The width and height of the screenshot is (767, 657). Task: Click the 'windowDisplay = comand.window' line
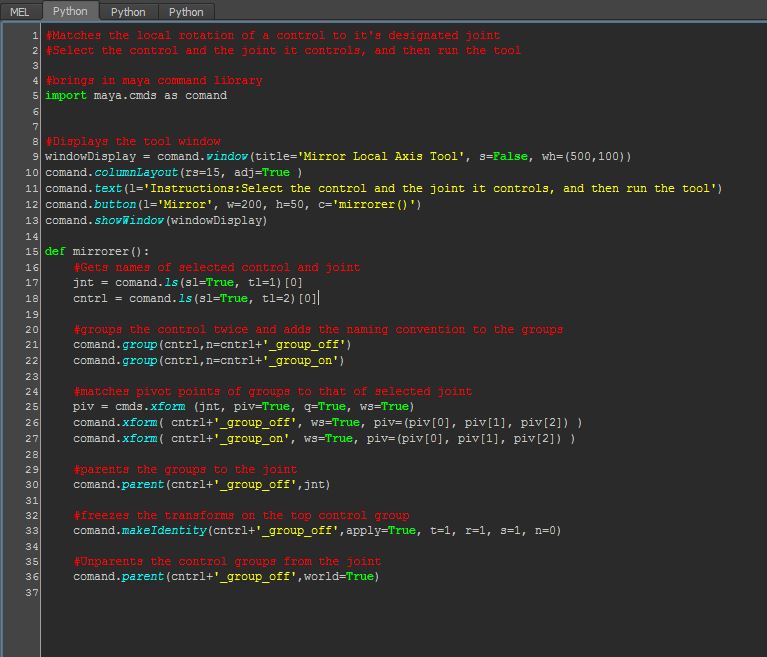click(338, 157)
